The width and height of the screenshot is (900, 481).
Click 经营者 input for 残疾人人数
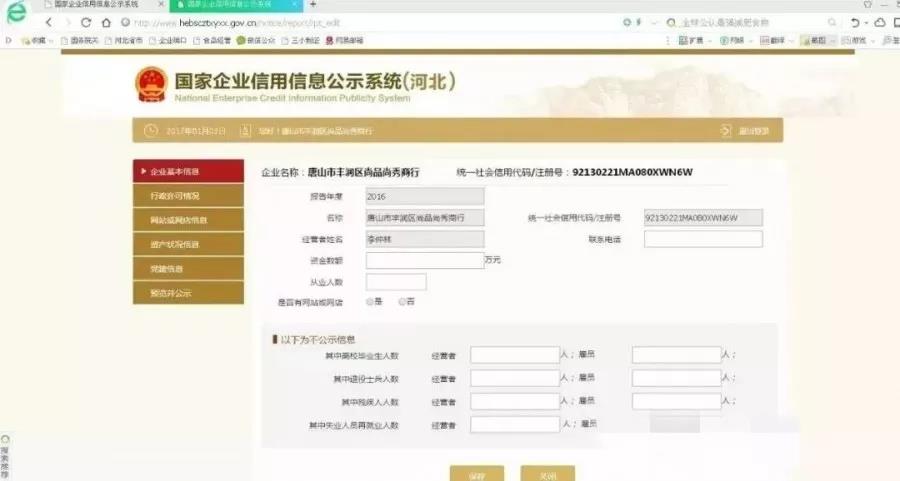click(x=515, y=401)
